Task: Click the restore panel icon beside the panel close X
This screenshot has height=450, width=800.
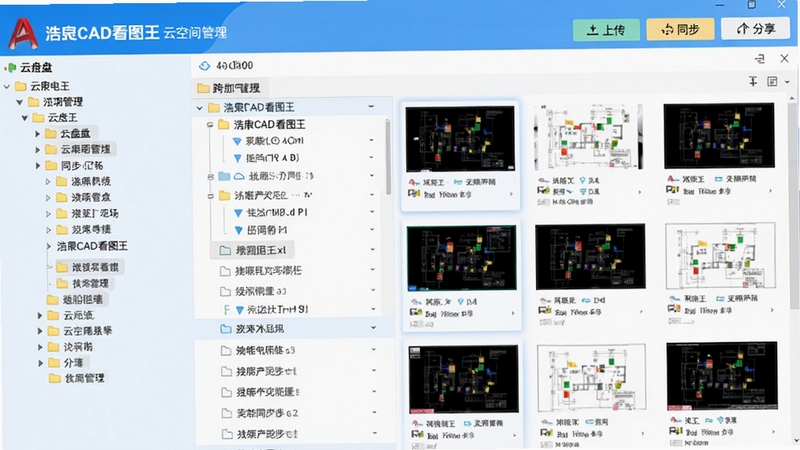Action: [x=760, y=59]
